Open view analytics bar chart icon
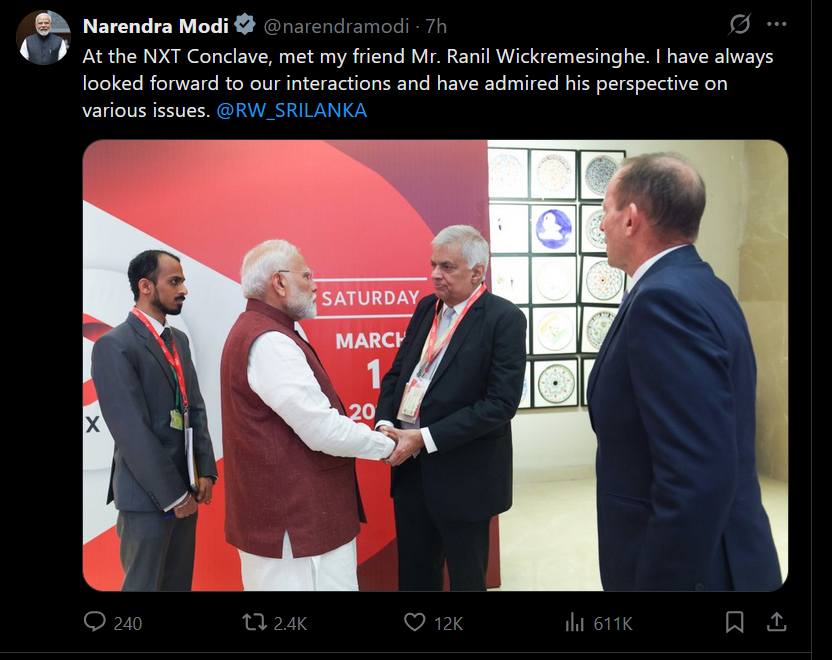Image resolution: width=832 pixels, height=660 pixels. 574,622
